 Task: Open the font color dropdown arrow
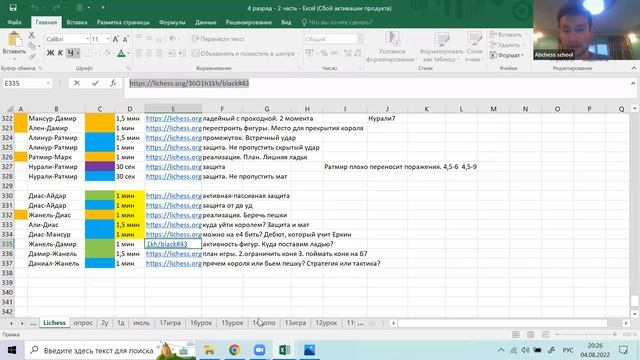click(x=128, y=53)
